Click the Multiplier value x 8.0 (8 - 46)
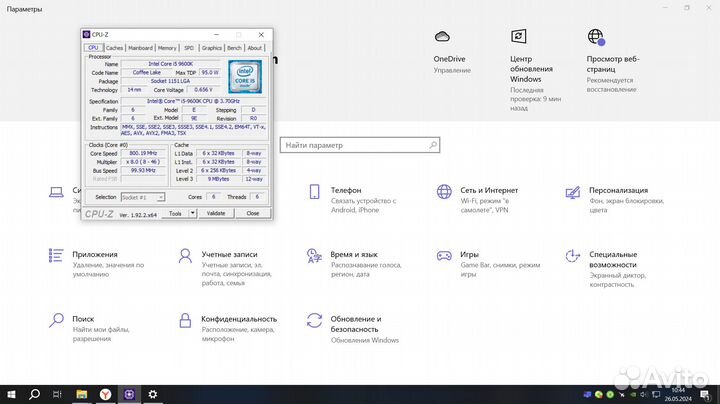The image size is (720, 404). click(x=143, y=162)
